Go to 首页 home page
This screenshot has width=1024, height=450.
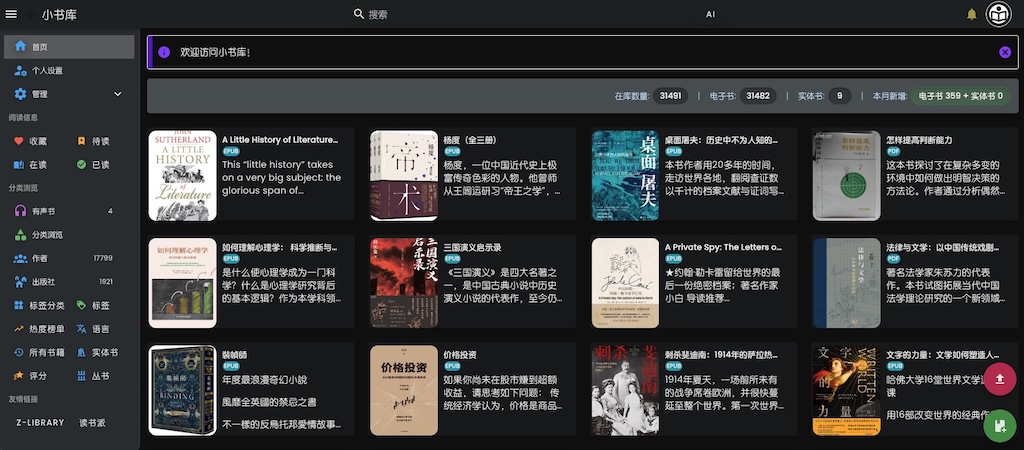tap(69, 47)
